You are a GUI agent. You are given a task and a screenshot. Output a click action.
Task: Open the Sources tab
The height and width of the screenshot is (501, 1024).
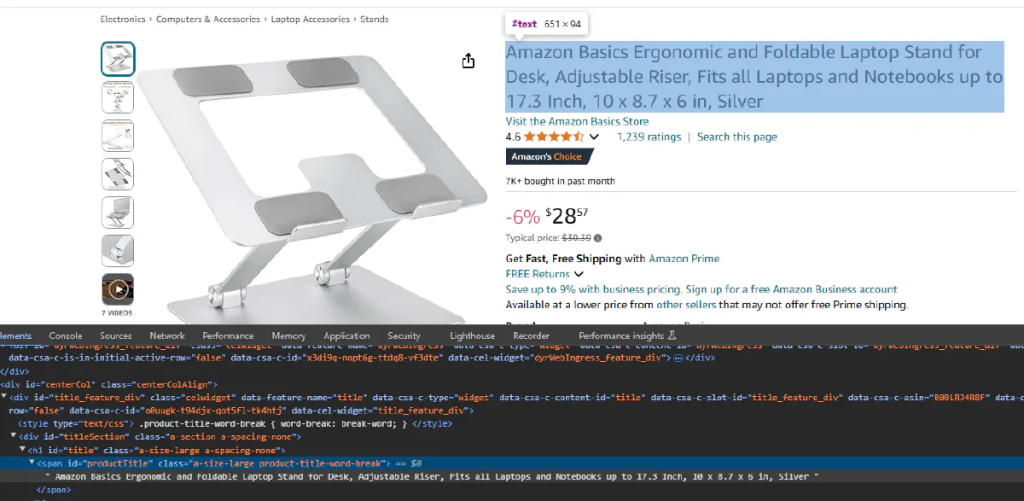[x=116, y=336]
